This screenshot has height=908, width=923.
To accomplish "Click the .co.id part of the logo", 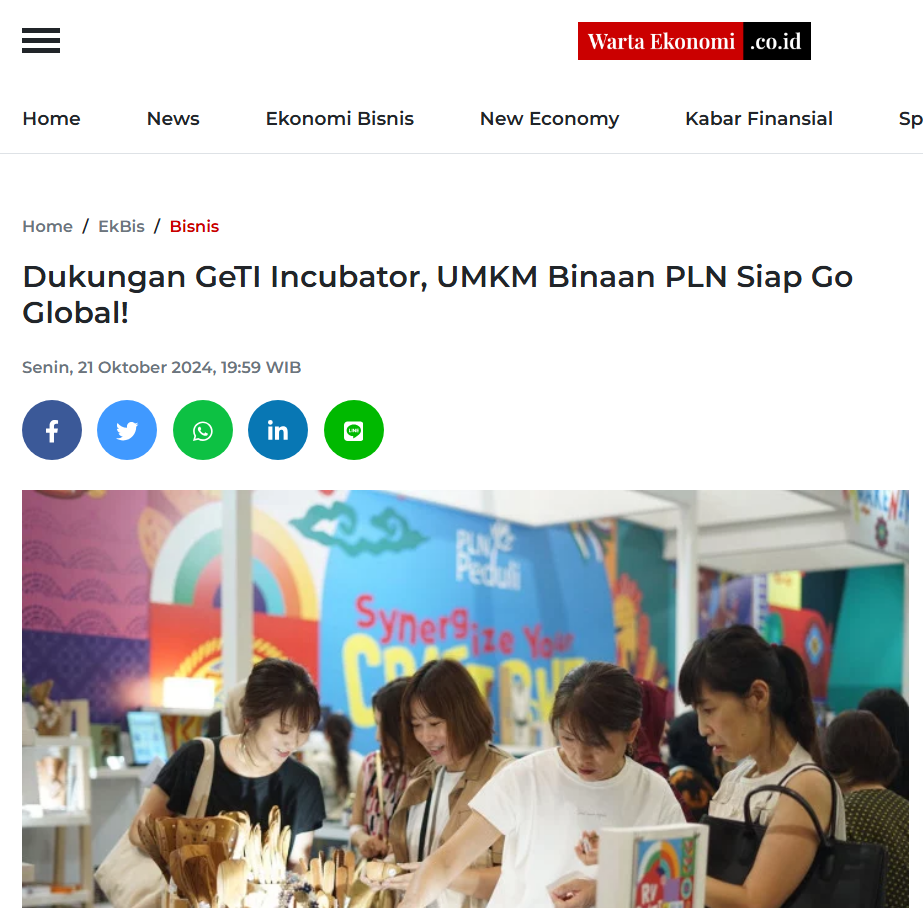I will (x=776, y=41).
